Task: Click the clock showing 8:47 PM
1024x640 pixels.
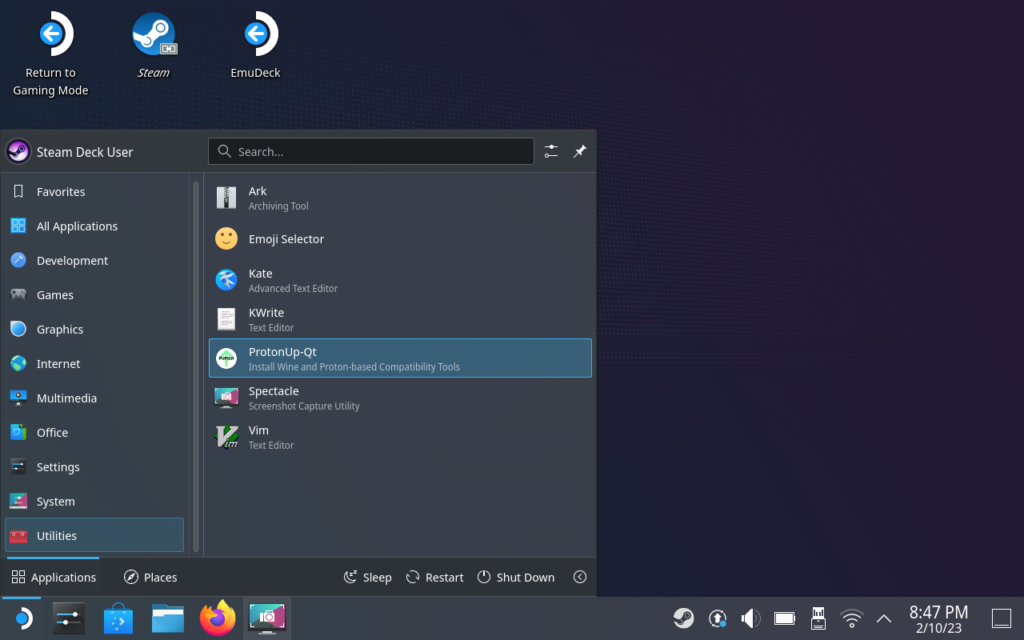Action: coord(938,619)
